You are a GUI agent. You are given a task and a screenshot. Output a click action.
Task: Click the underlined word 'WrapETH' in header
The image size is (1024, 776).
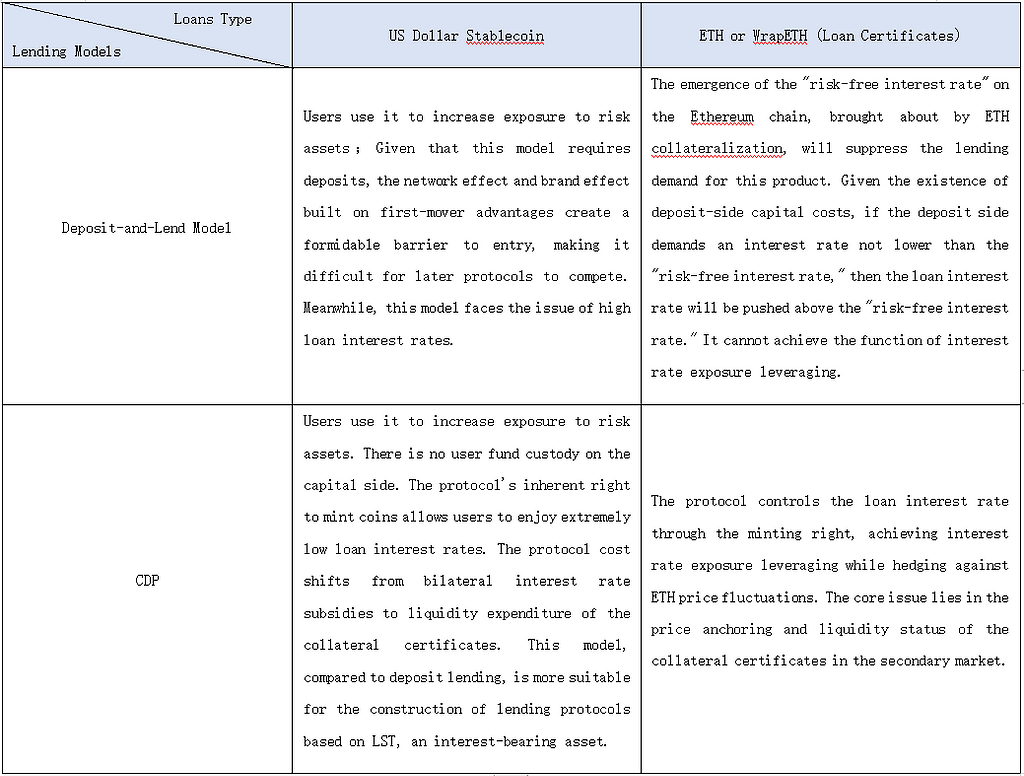[x=780, y=36]
